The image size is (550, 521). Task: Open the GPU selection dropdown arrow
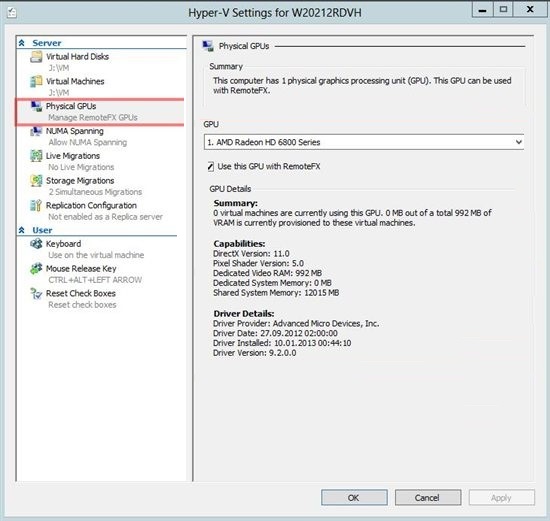click(518, 142)
